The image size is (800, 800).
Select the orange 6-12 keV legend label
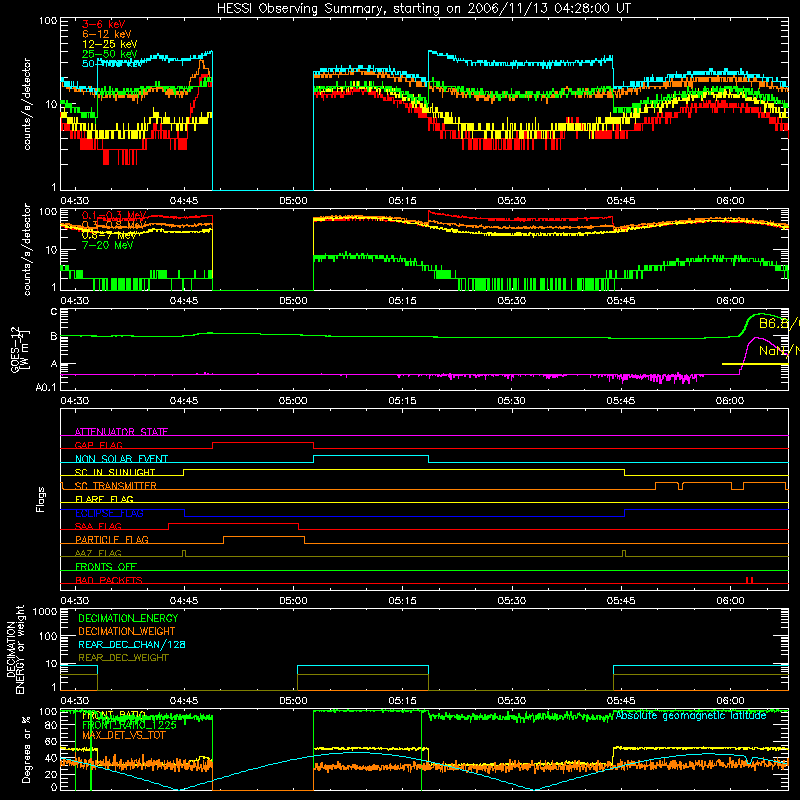107,34
